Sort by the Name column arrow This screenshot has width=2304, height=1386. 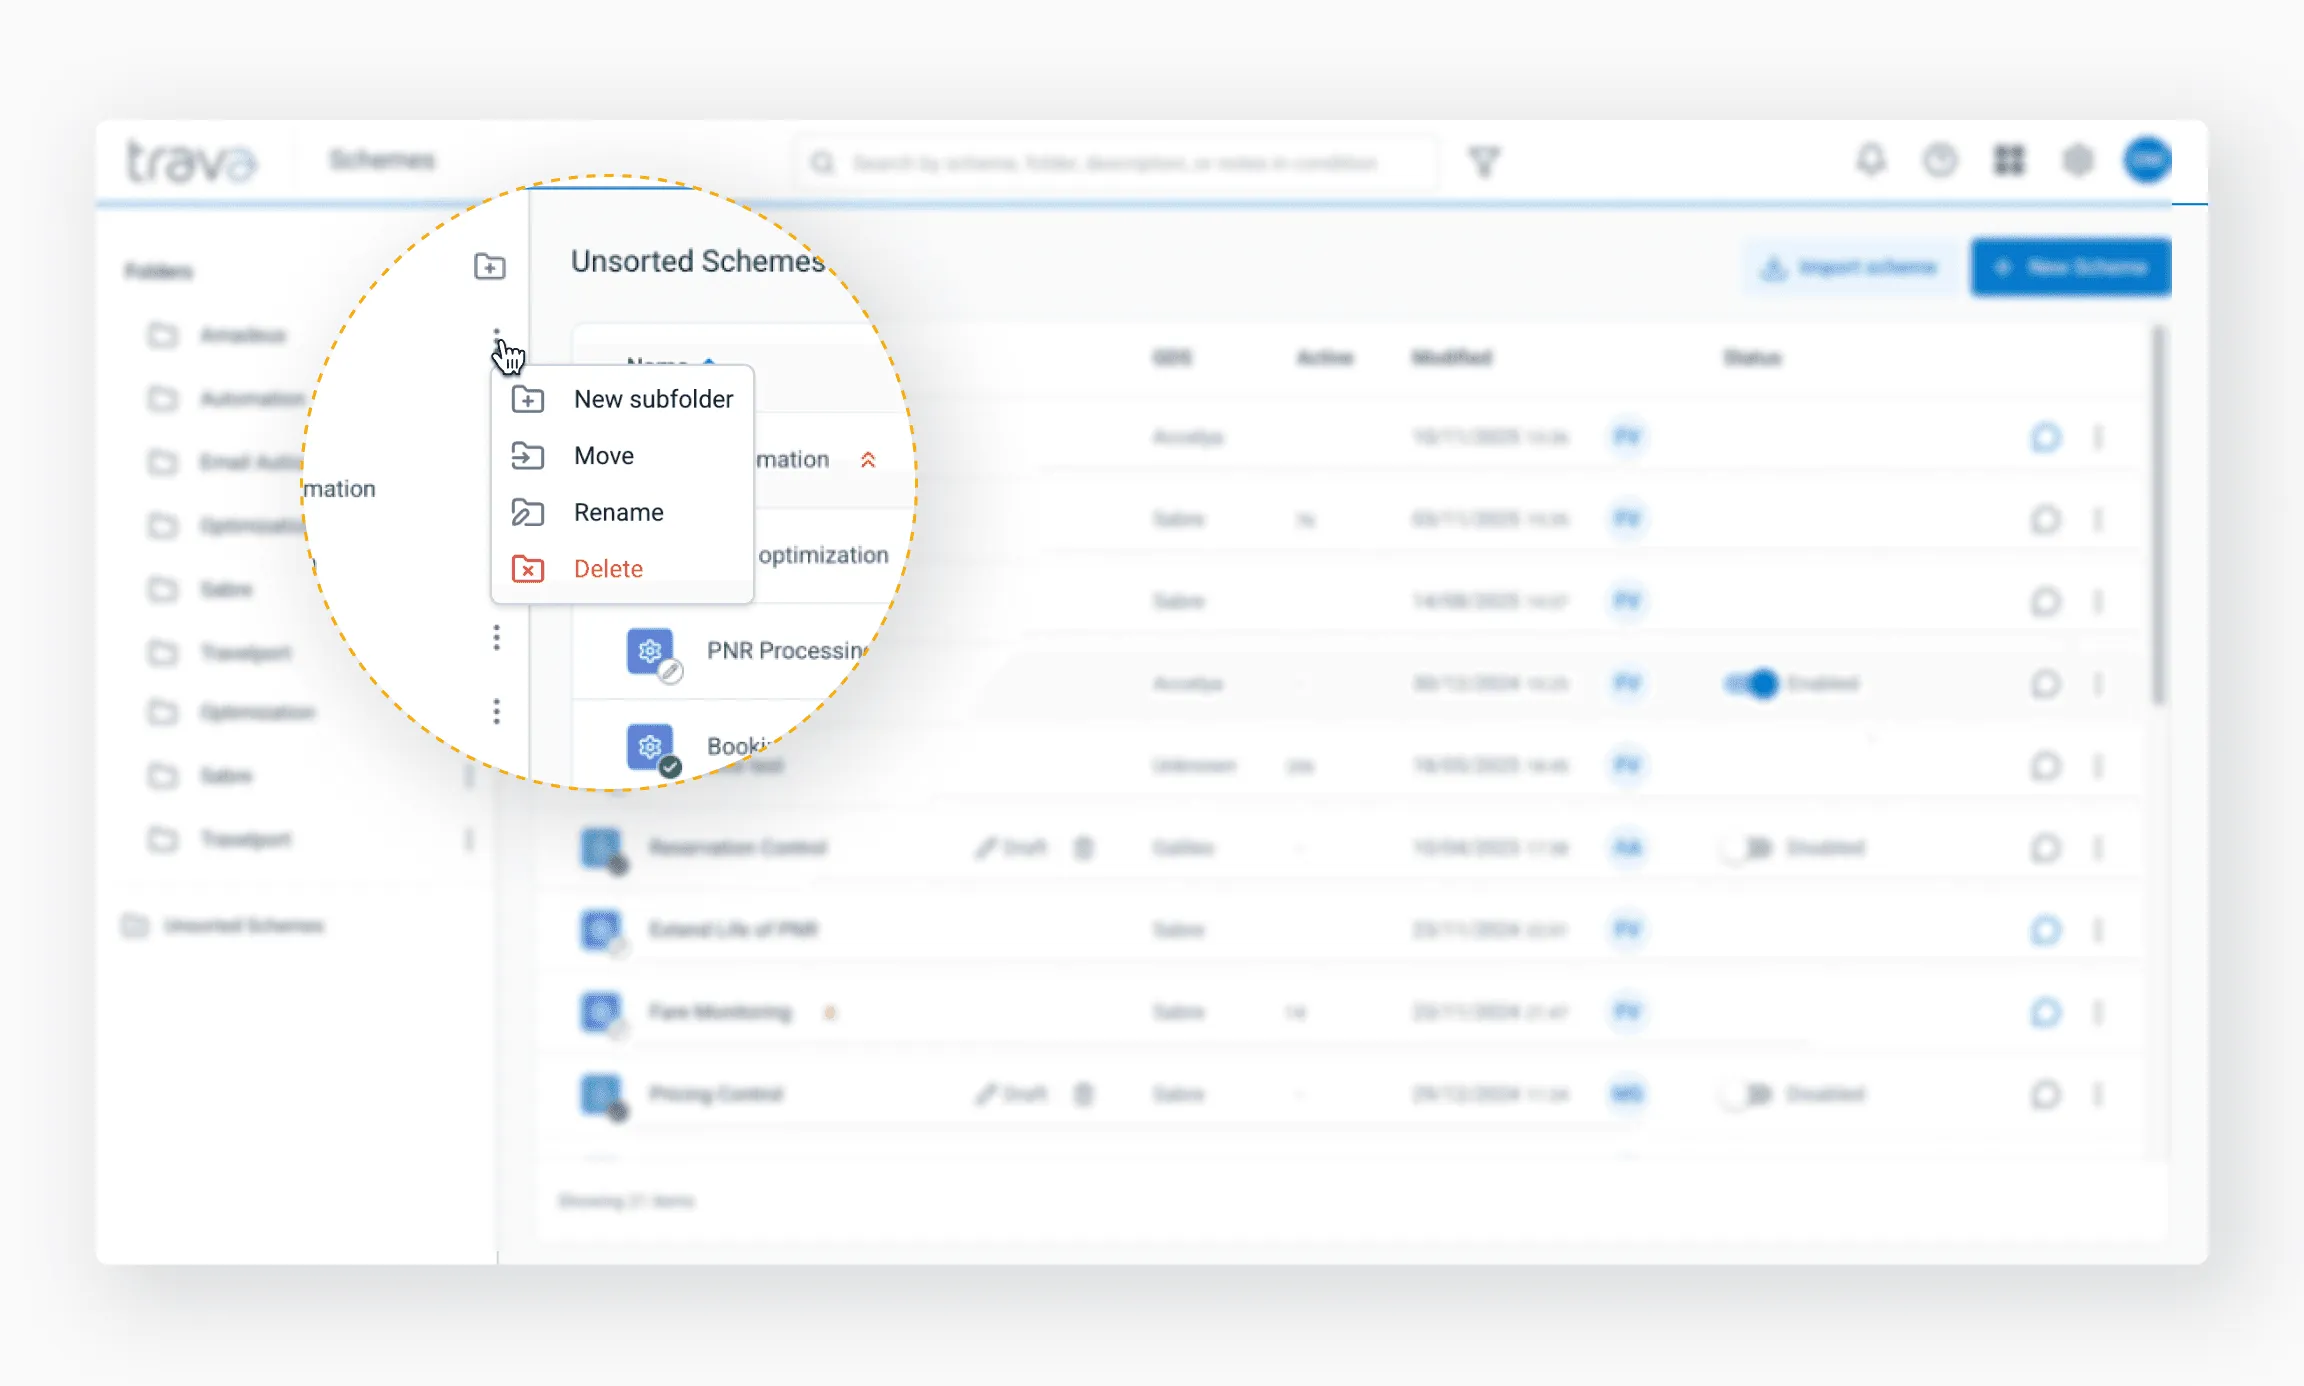click(x=710, y=363)
